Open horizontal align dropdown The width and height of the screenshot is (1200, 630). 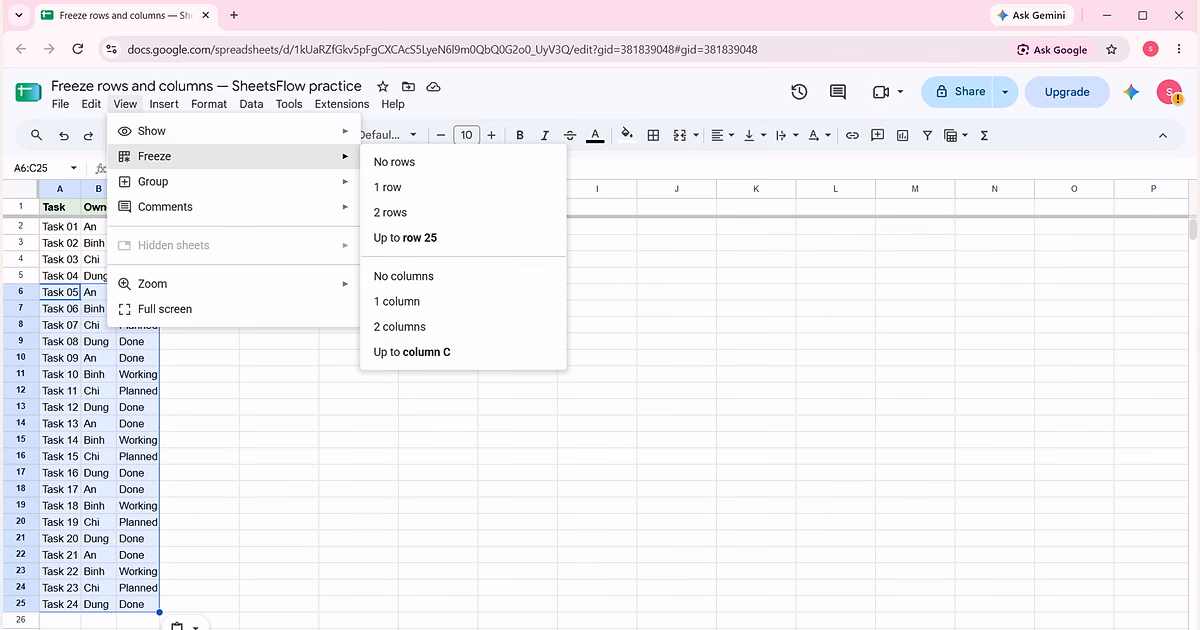click(722, 135)
